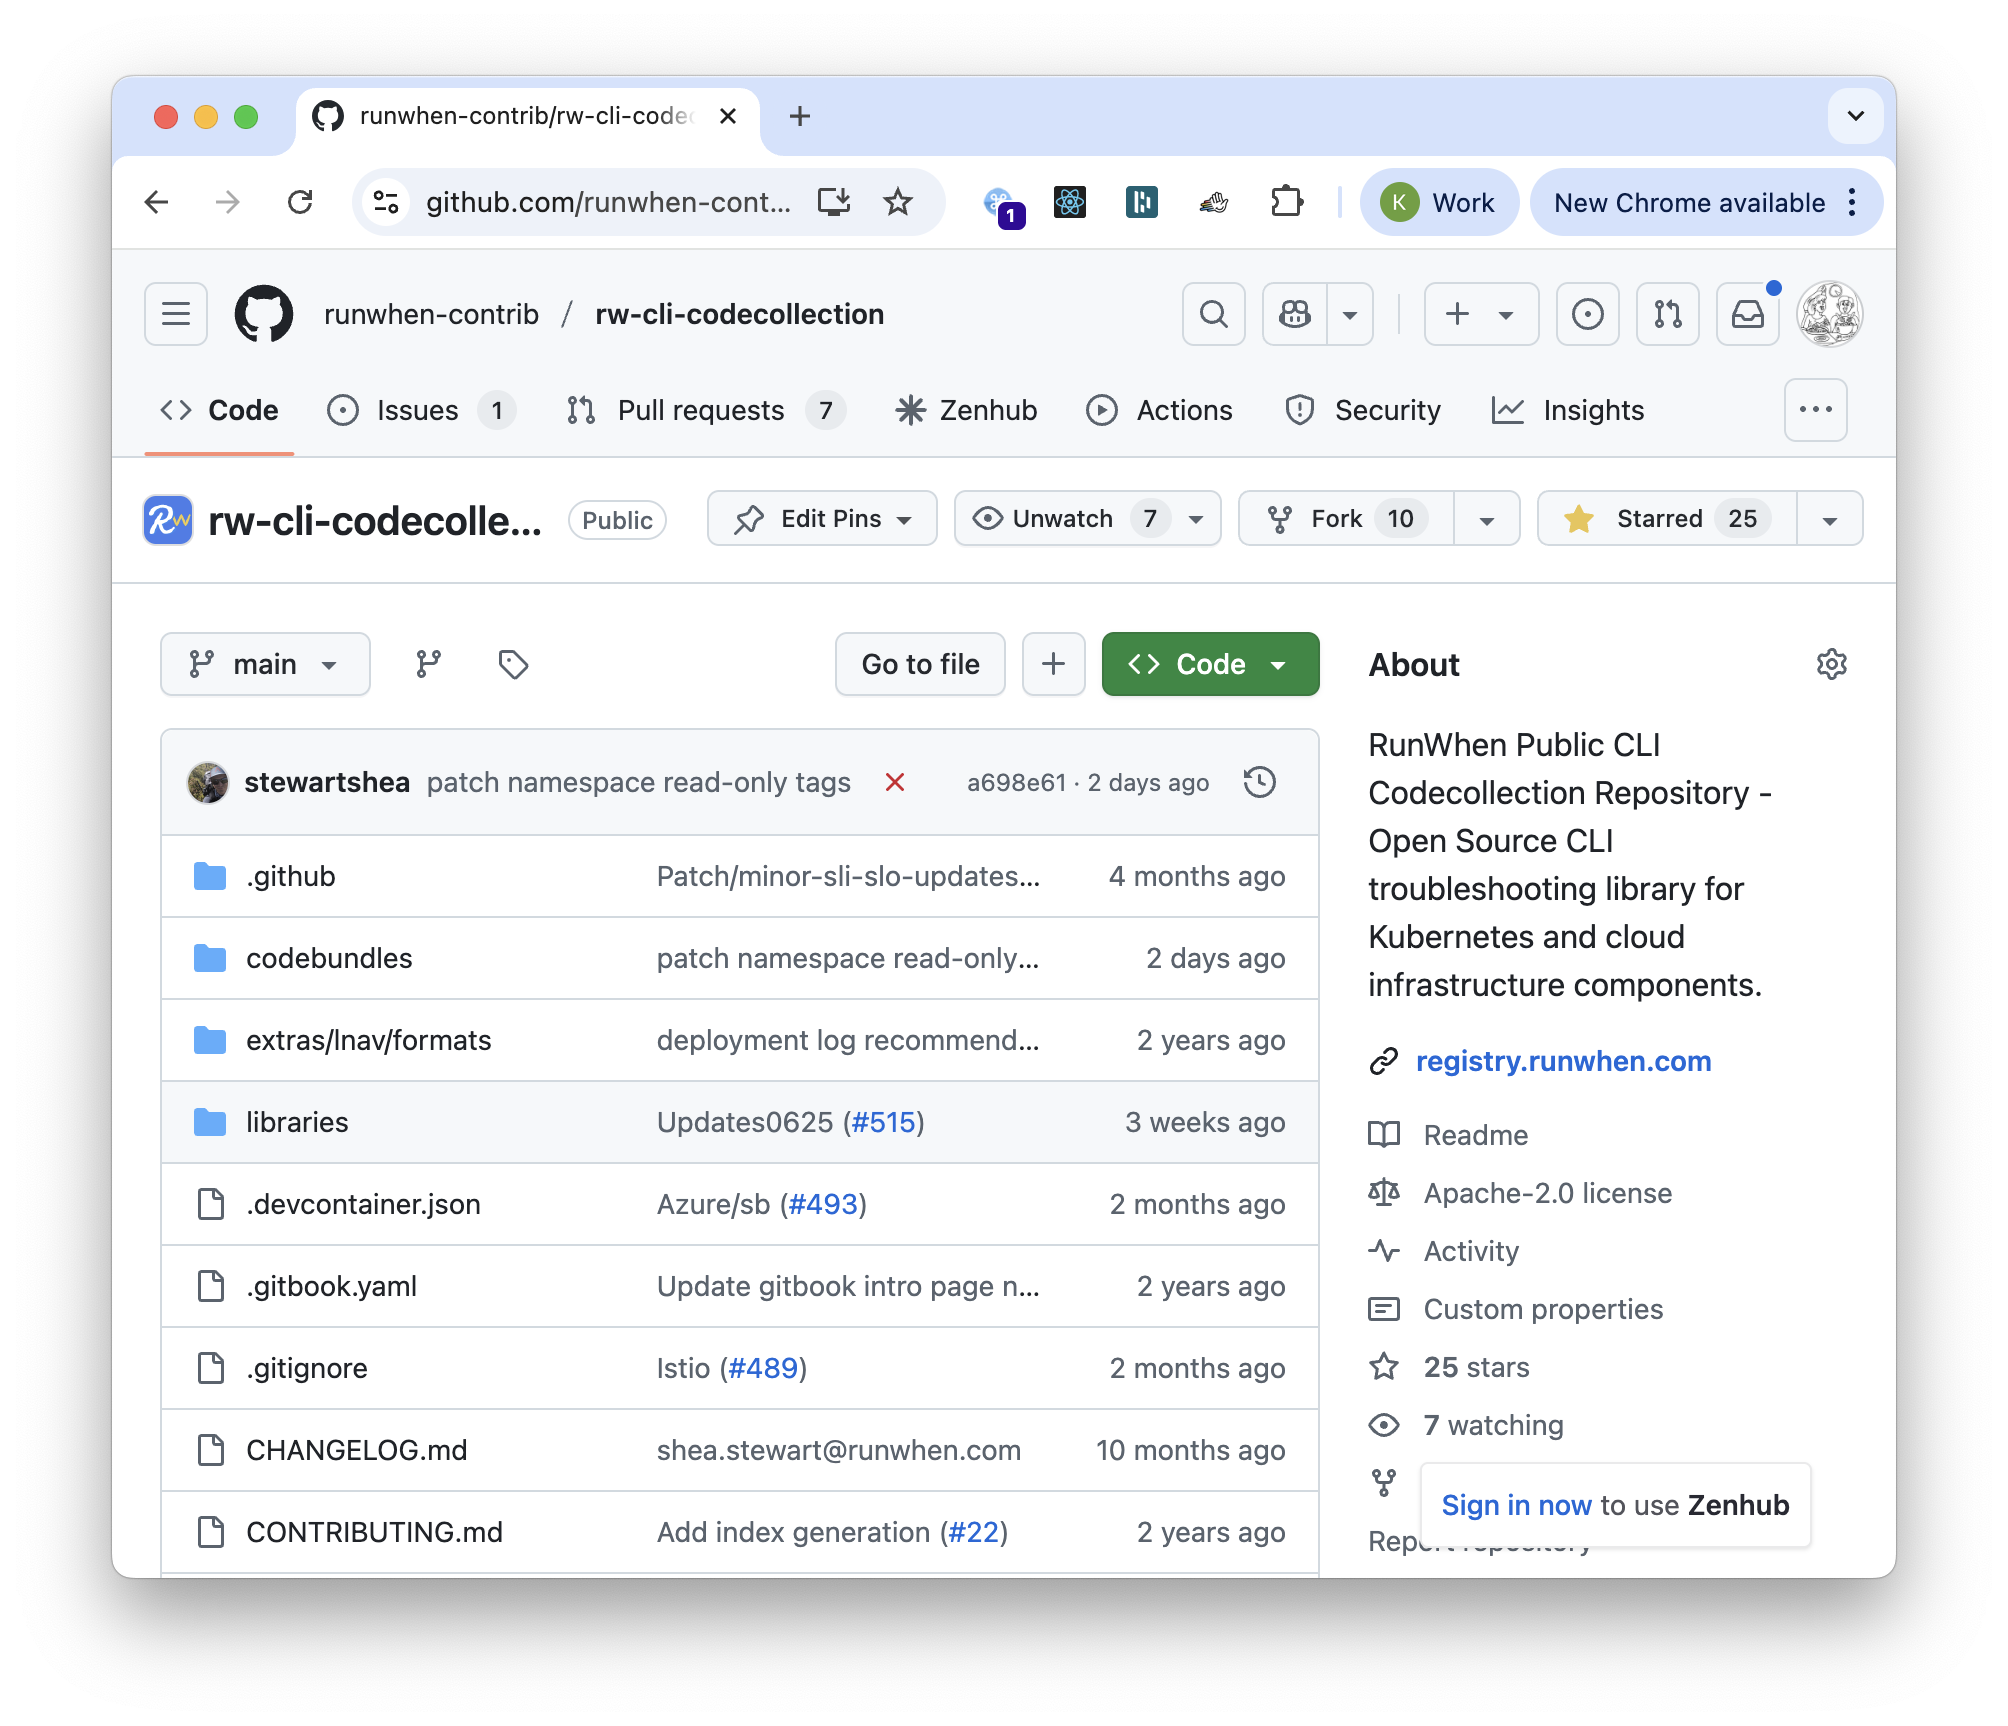The image size is (2008, 1726).
Task: Click Unwatch to toggle watching
Action: [x=1062, y=518]
